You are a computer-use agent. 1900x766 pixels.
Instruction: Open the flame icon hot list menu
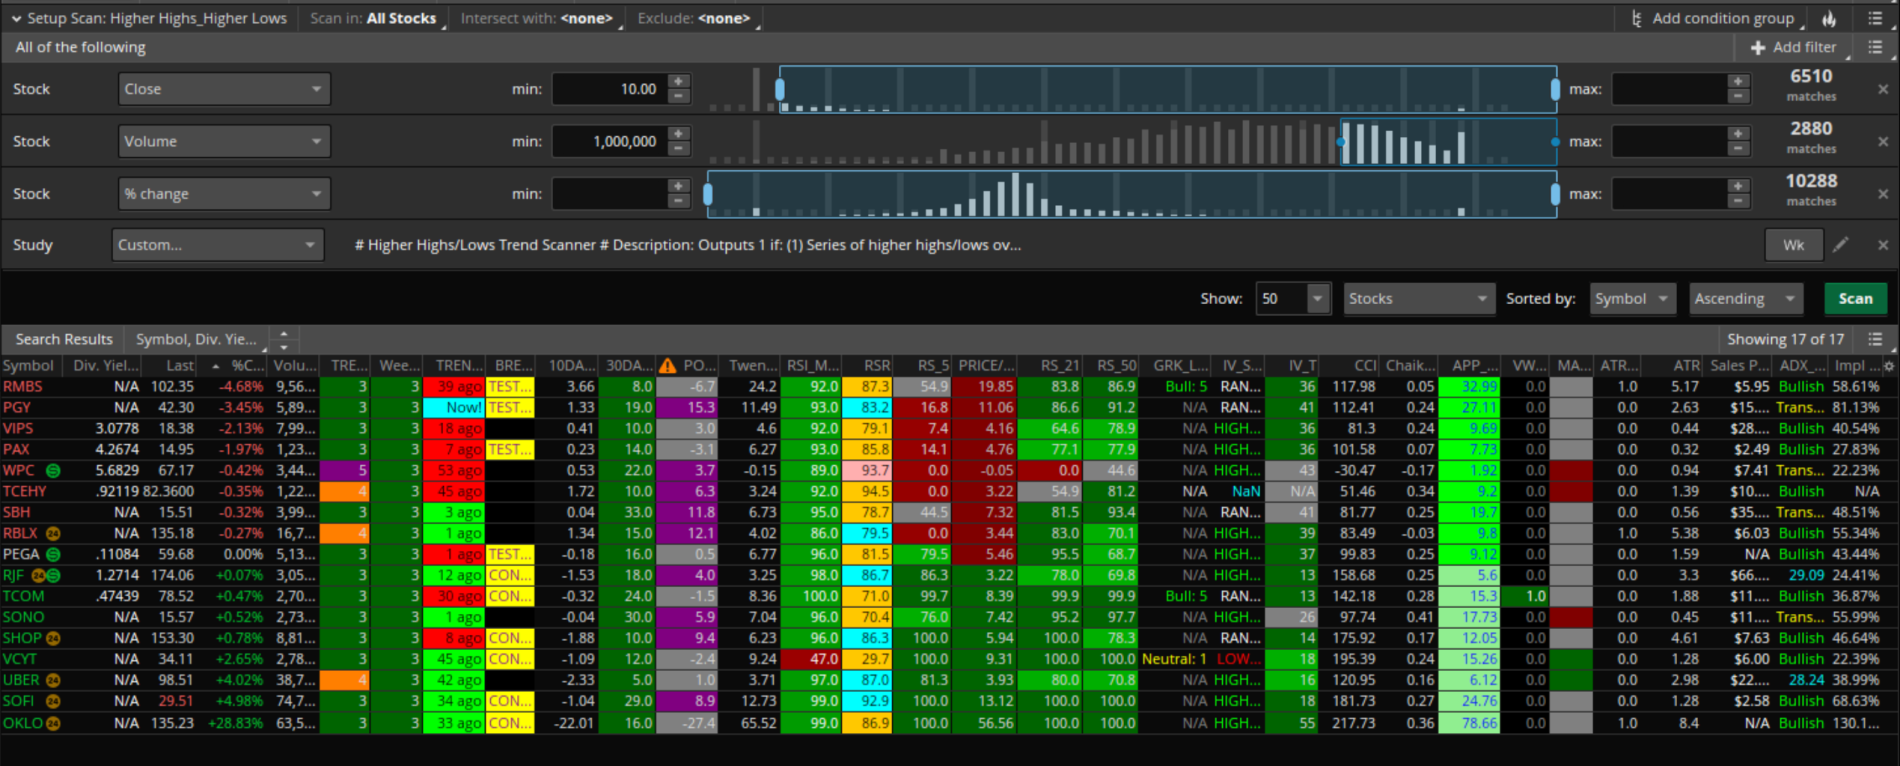[1829, 19]
